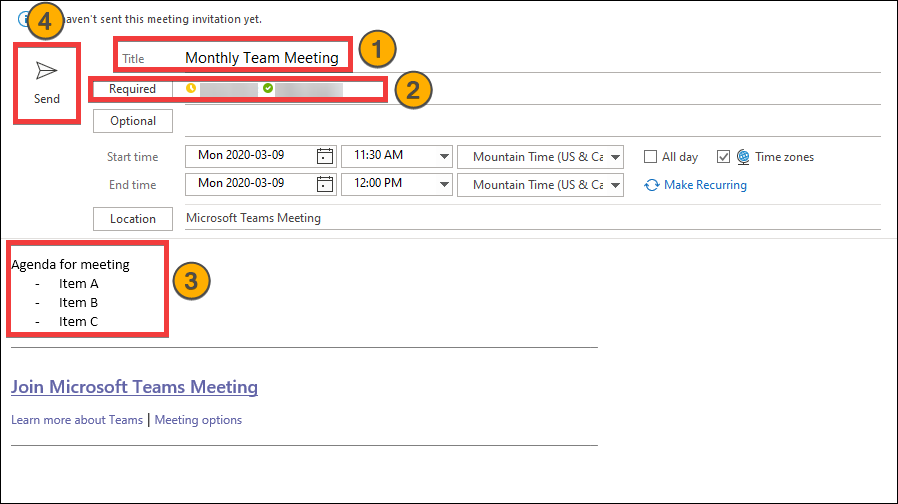Screen dimensions: 898x504
Task: Expand the start time zone Mountain Time dropdown
Action: coord(615,157)
